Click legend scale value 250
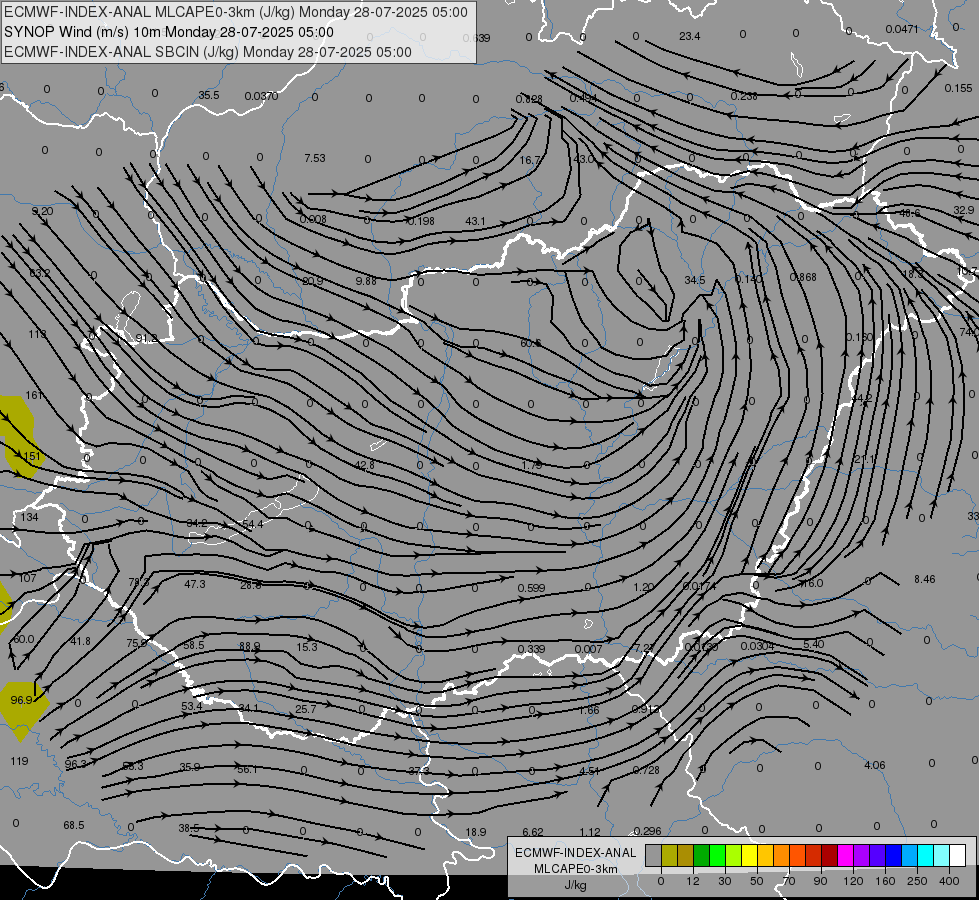Image resolution: width=979 pixels, height=900 pixels. [917, 881]
